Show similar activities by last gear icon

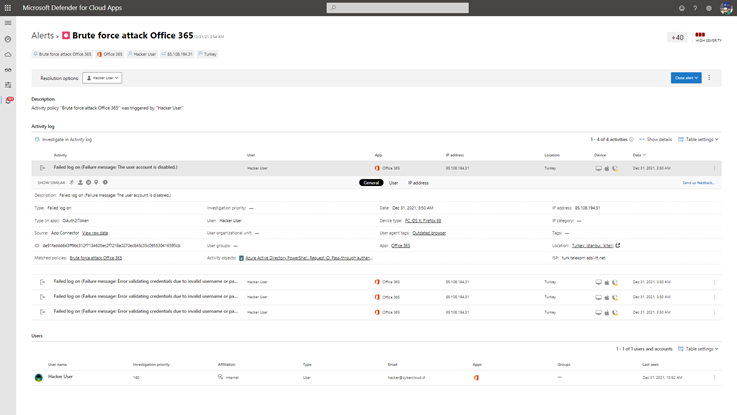coord(105,182)
